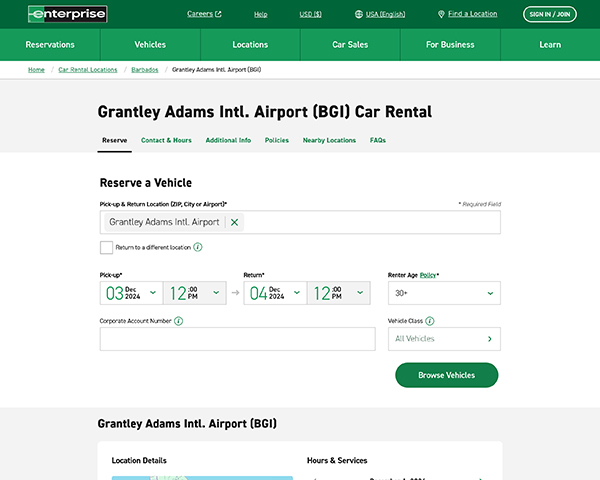Select the Reserve tab
The height and width of the screenshot is (480, 600).
pyautogui.click(x=114, y=140)
